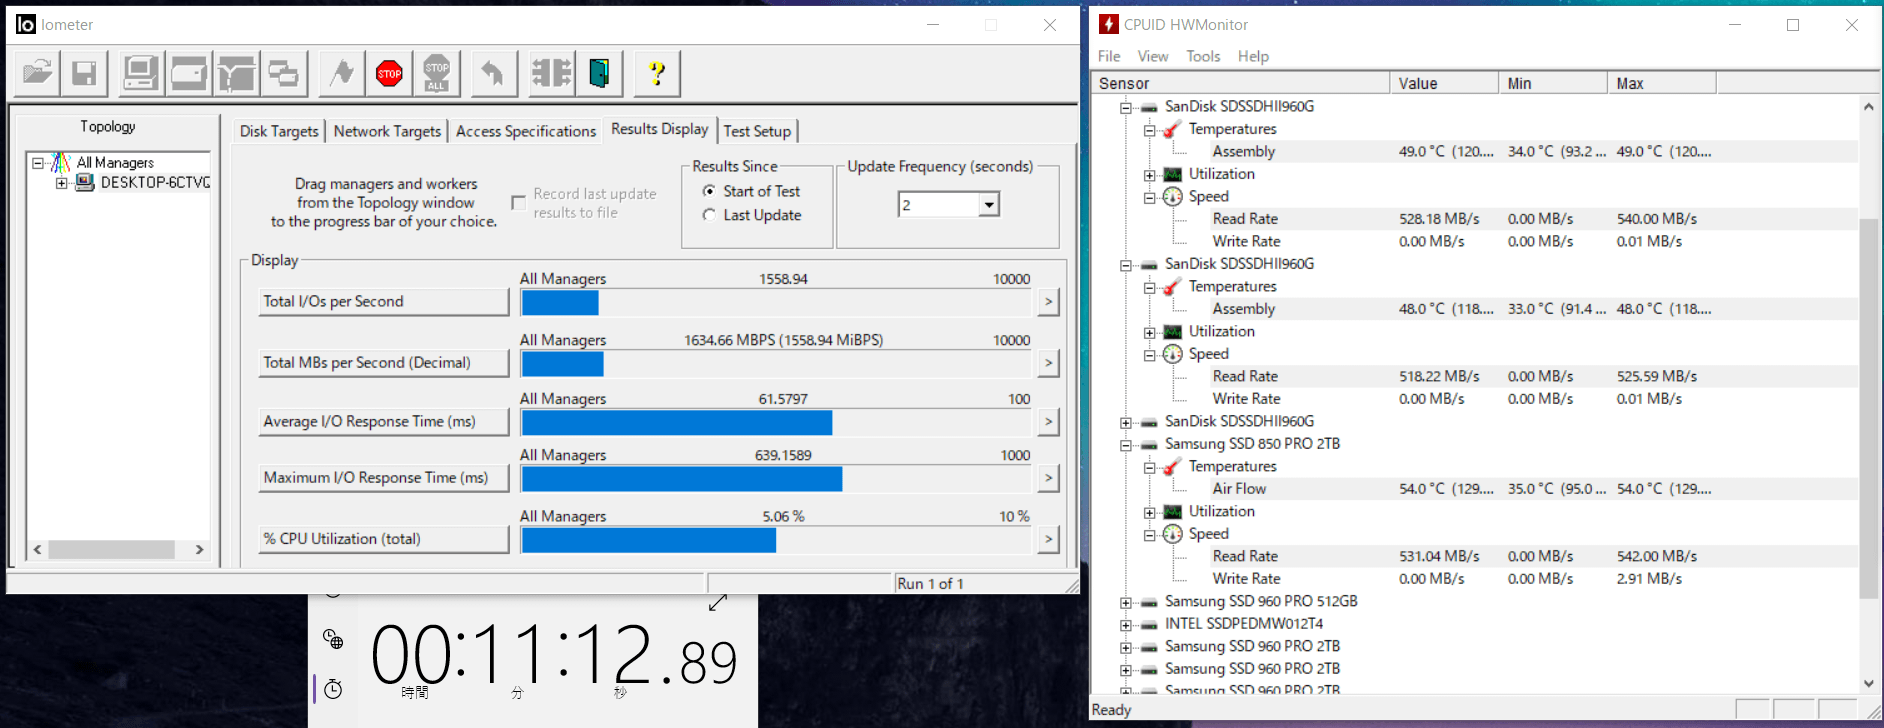Image resolution: width=1884 pixels, height=728 pixels.
Task: Toggle Record last update results to file
Action: pyautogui.click(x=518, y=203)
